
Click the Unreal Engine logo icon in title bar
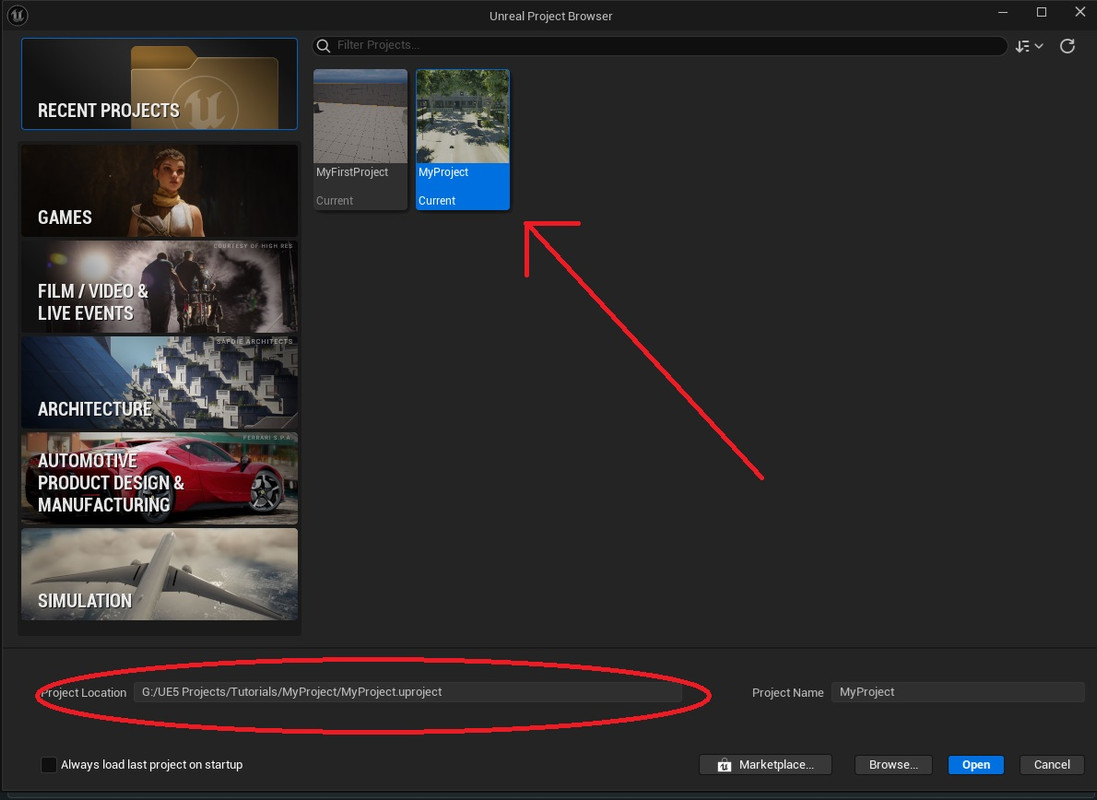point(17,15)
